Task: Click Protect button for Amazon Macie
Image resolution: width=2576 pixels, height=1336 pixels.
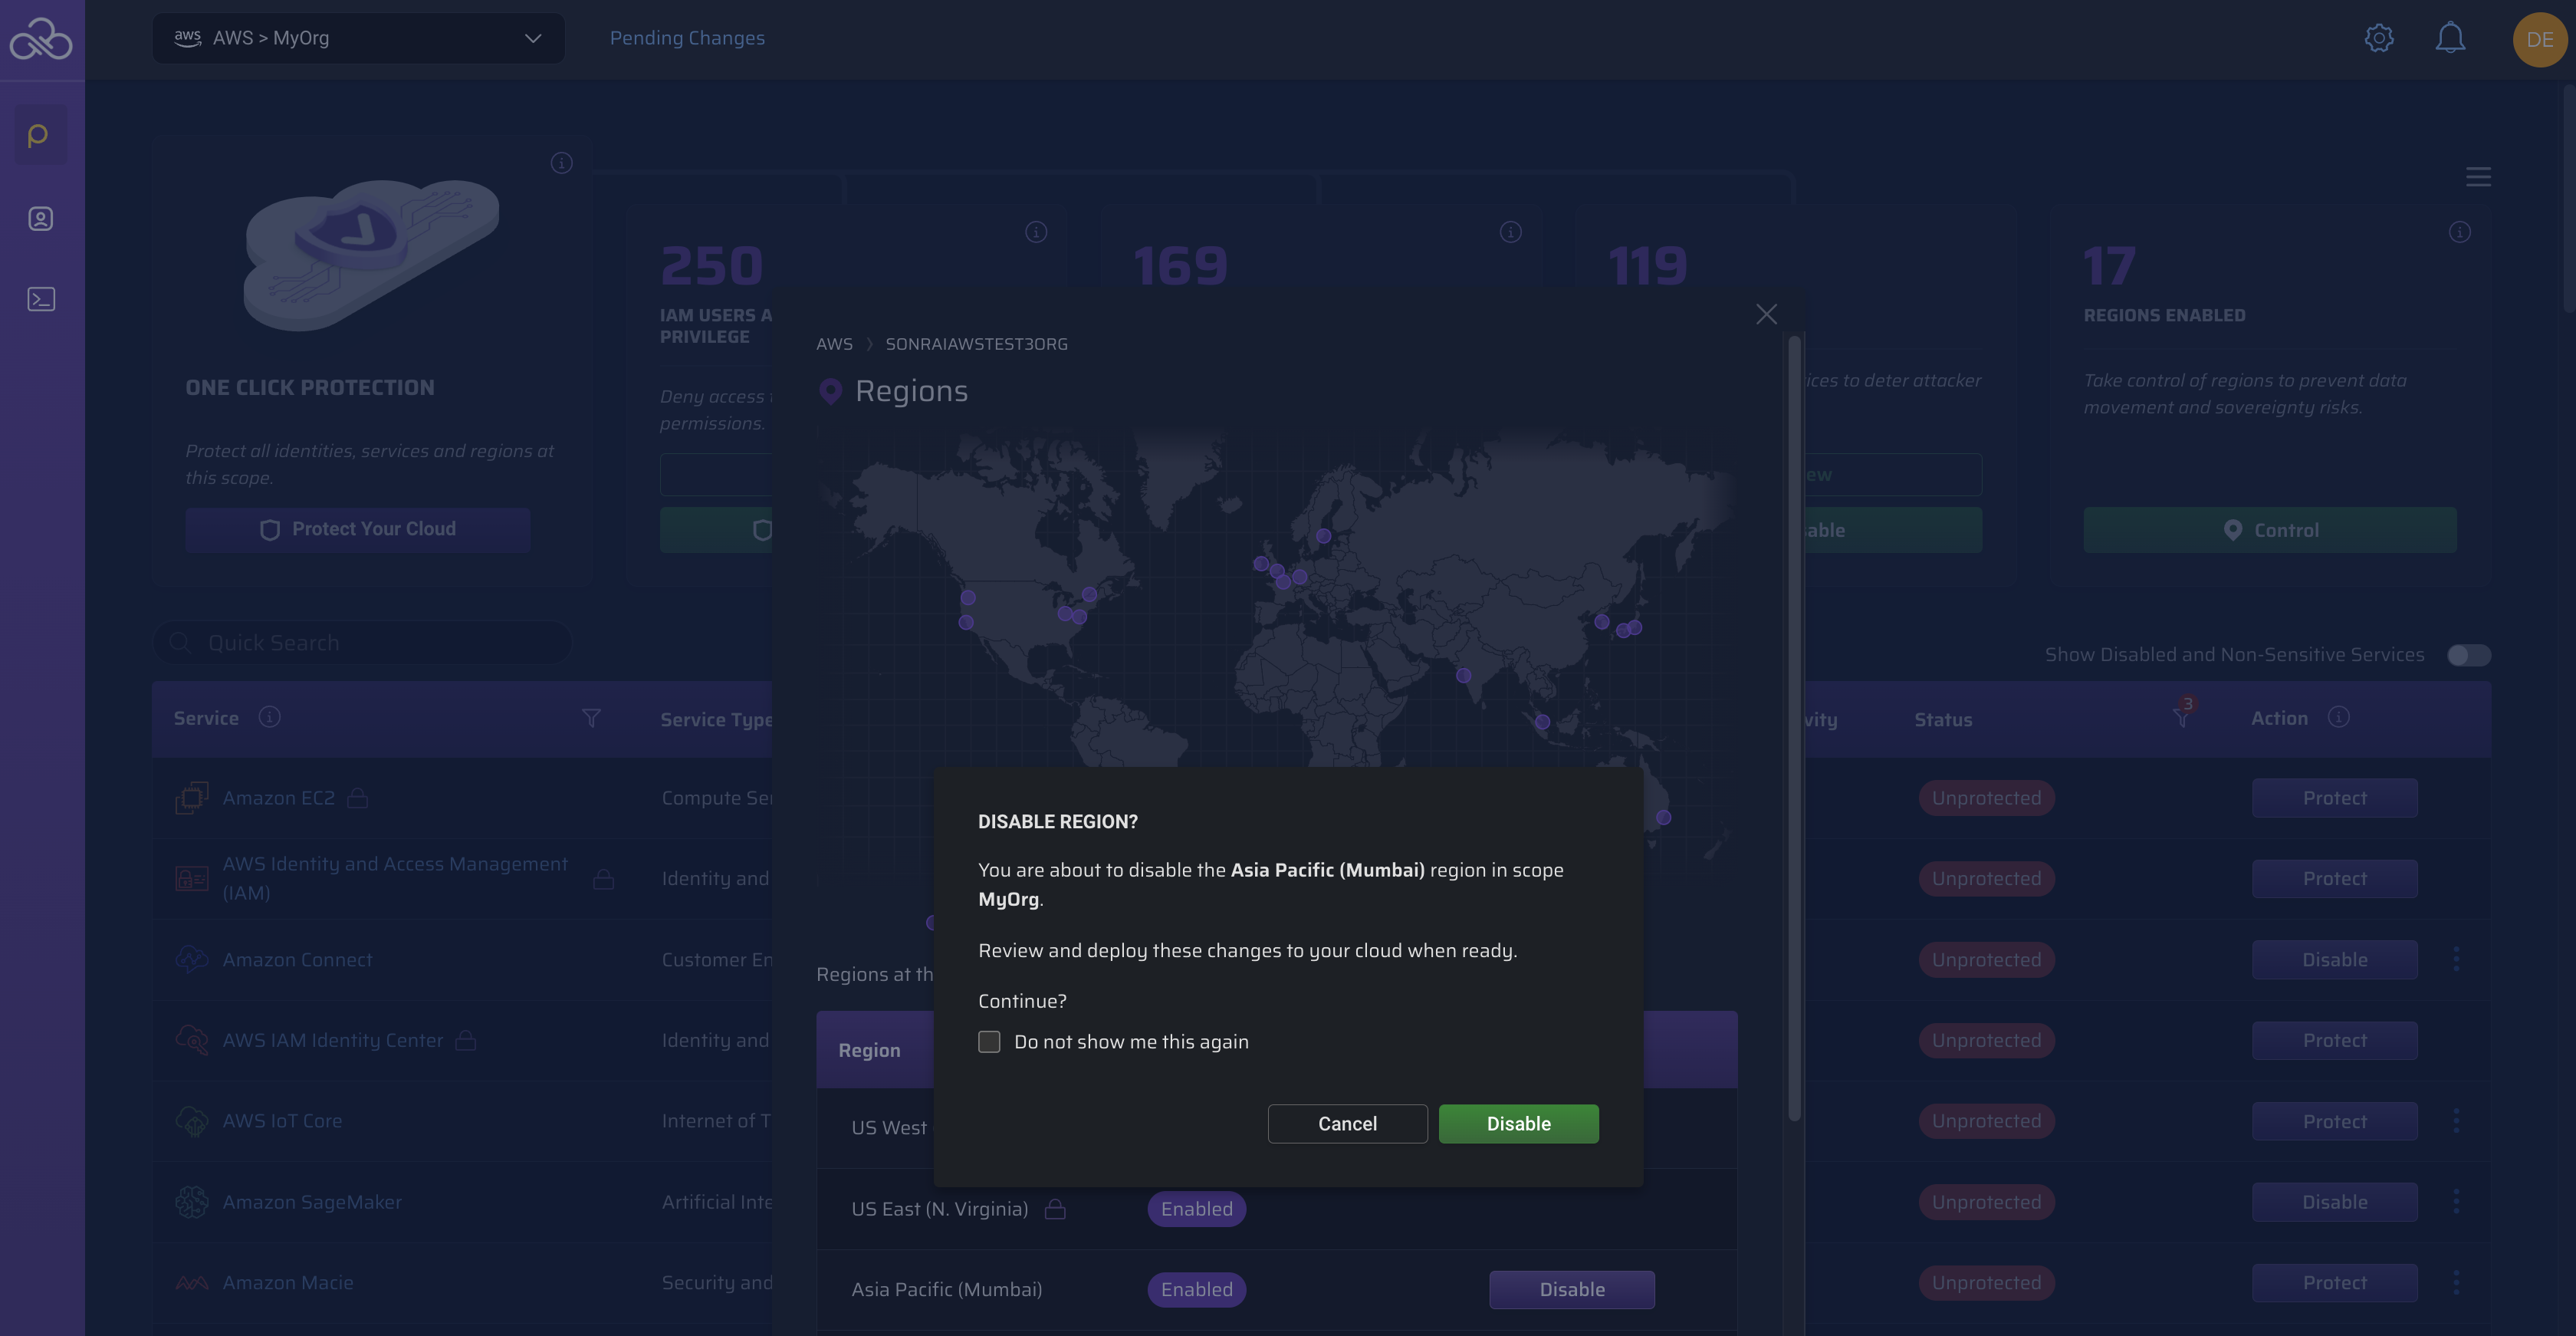Action: coord(2335,1283)
